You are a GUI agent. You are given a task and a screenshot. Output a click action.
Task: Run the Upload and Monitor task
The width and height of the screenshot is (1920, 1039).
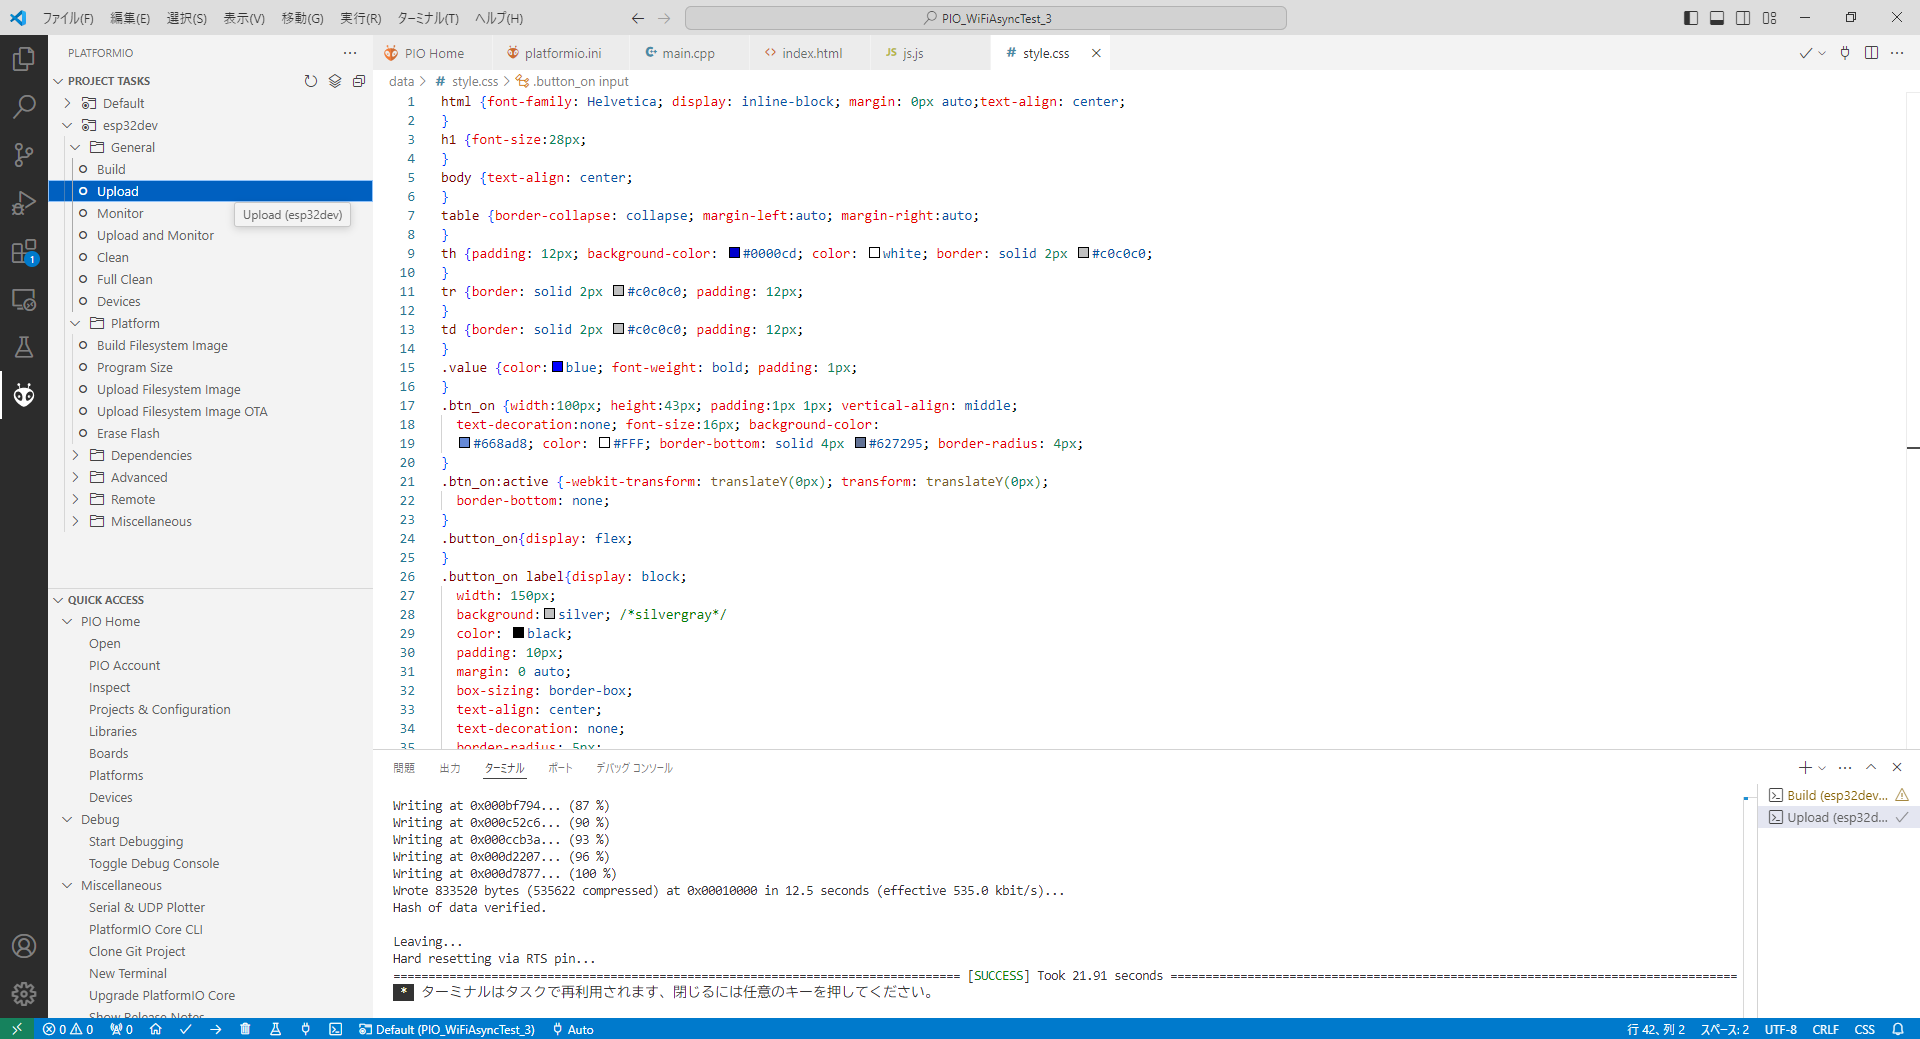[155, 235]
